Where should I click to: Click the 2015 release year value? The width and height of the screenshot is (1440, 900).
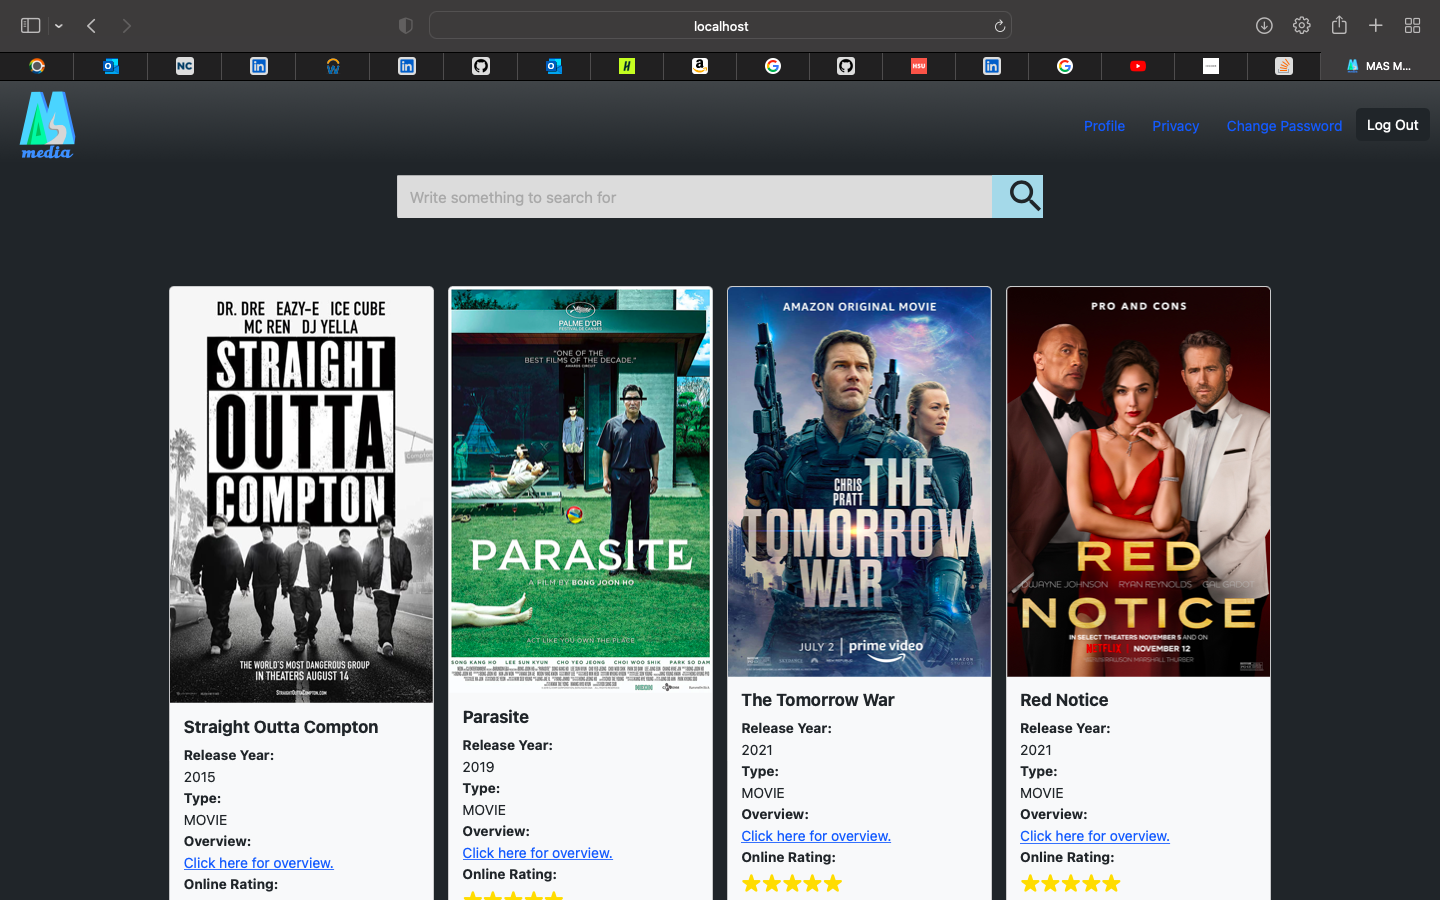199,777
